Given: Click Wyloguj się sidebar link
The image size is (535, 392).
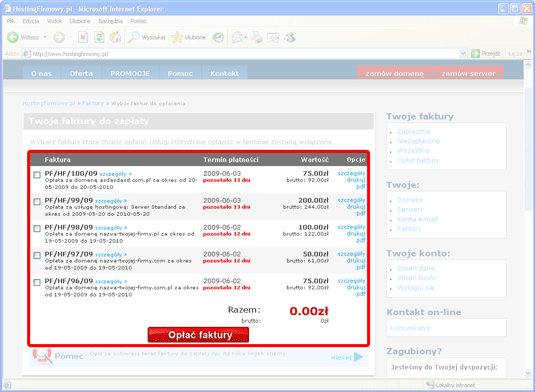Looking at the screenshot, I should (x=416, y=288).
